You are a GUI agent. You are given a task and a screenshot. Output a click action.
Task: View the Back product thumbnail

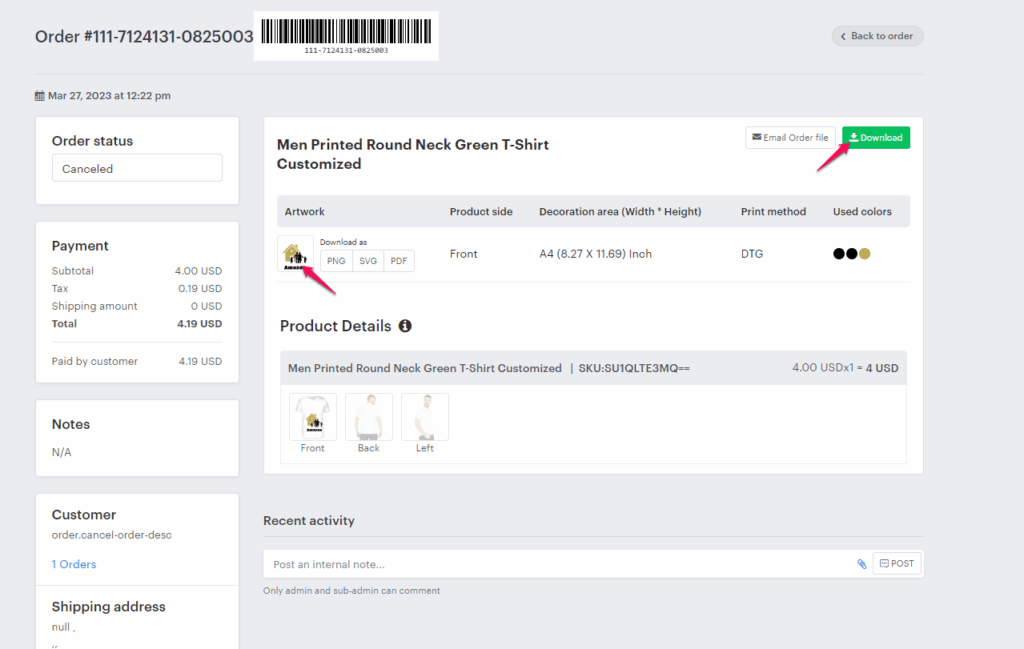tap(369, 417)
